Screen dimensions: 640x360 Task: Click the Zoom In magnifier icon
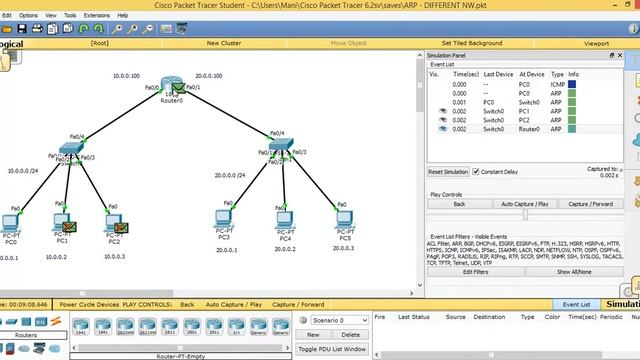tap(117, 29)
